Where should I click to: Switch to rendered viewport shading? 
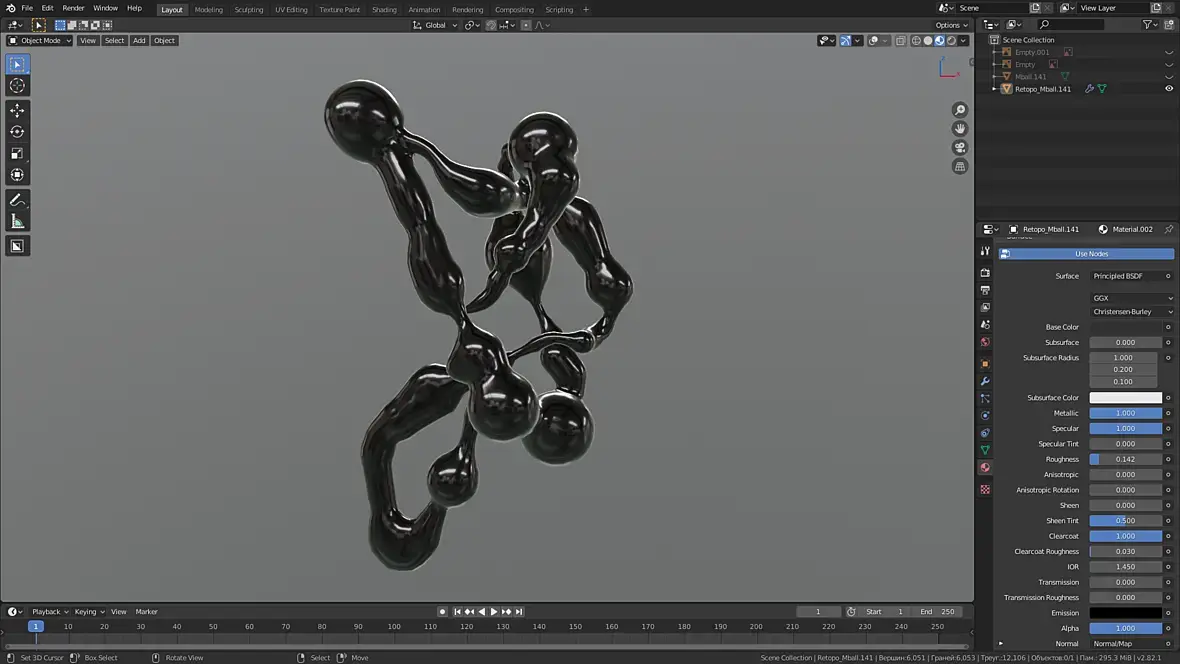(x=952, y=41)
